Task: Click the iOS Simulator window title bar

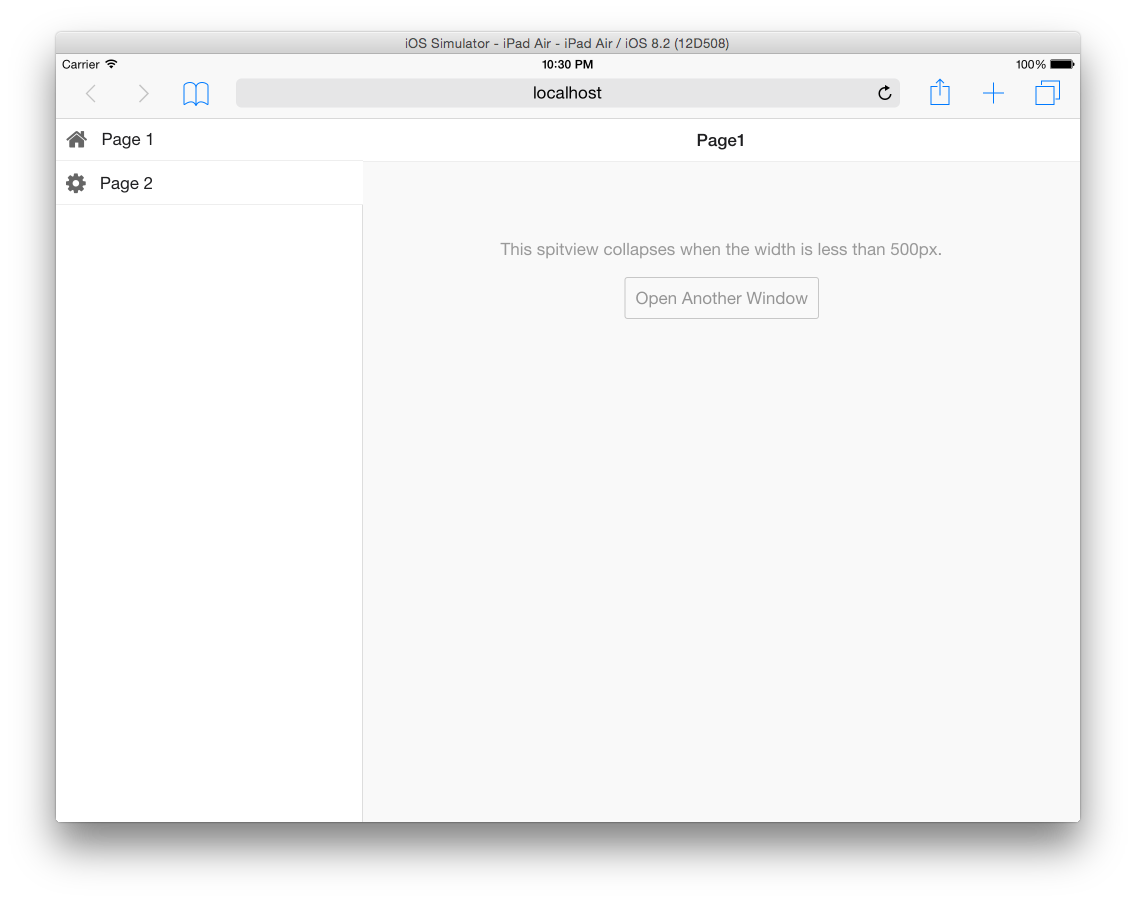Action: click(x=567, y=43)
